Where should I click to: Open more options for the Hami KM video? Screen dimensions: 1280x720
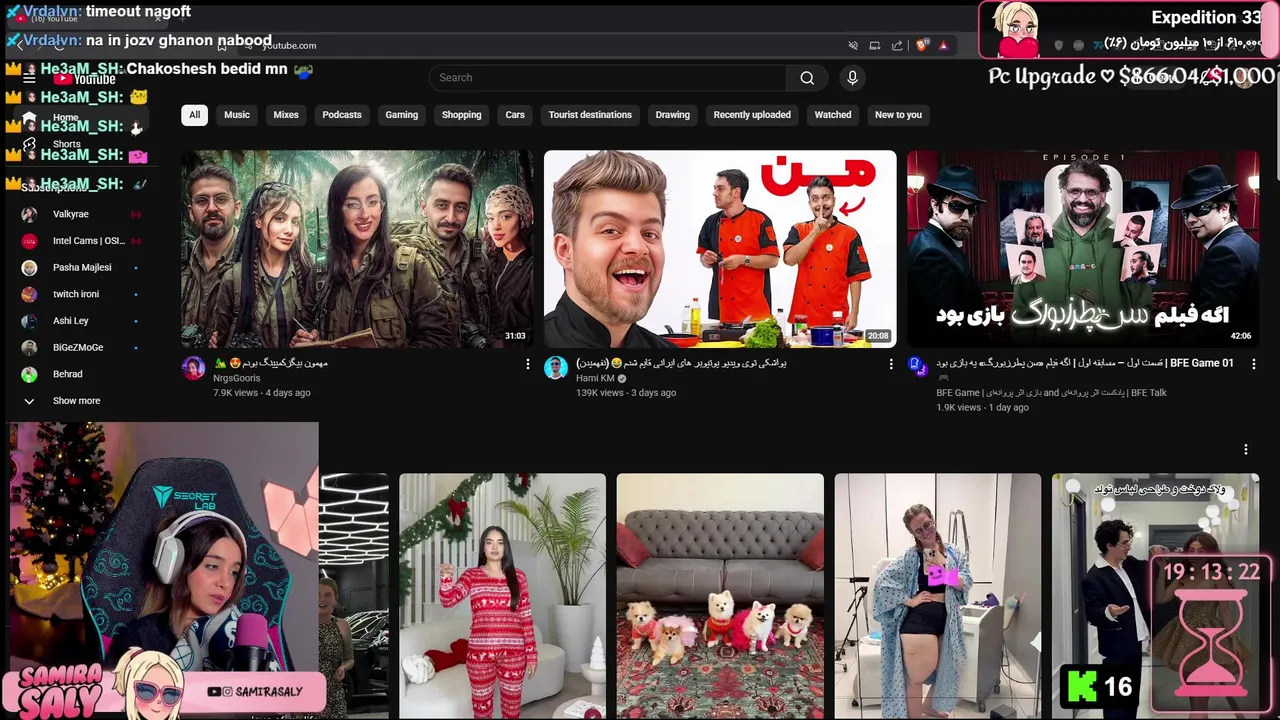tap(891, 364)
